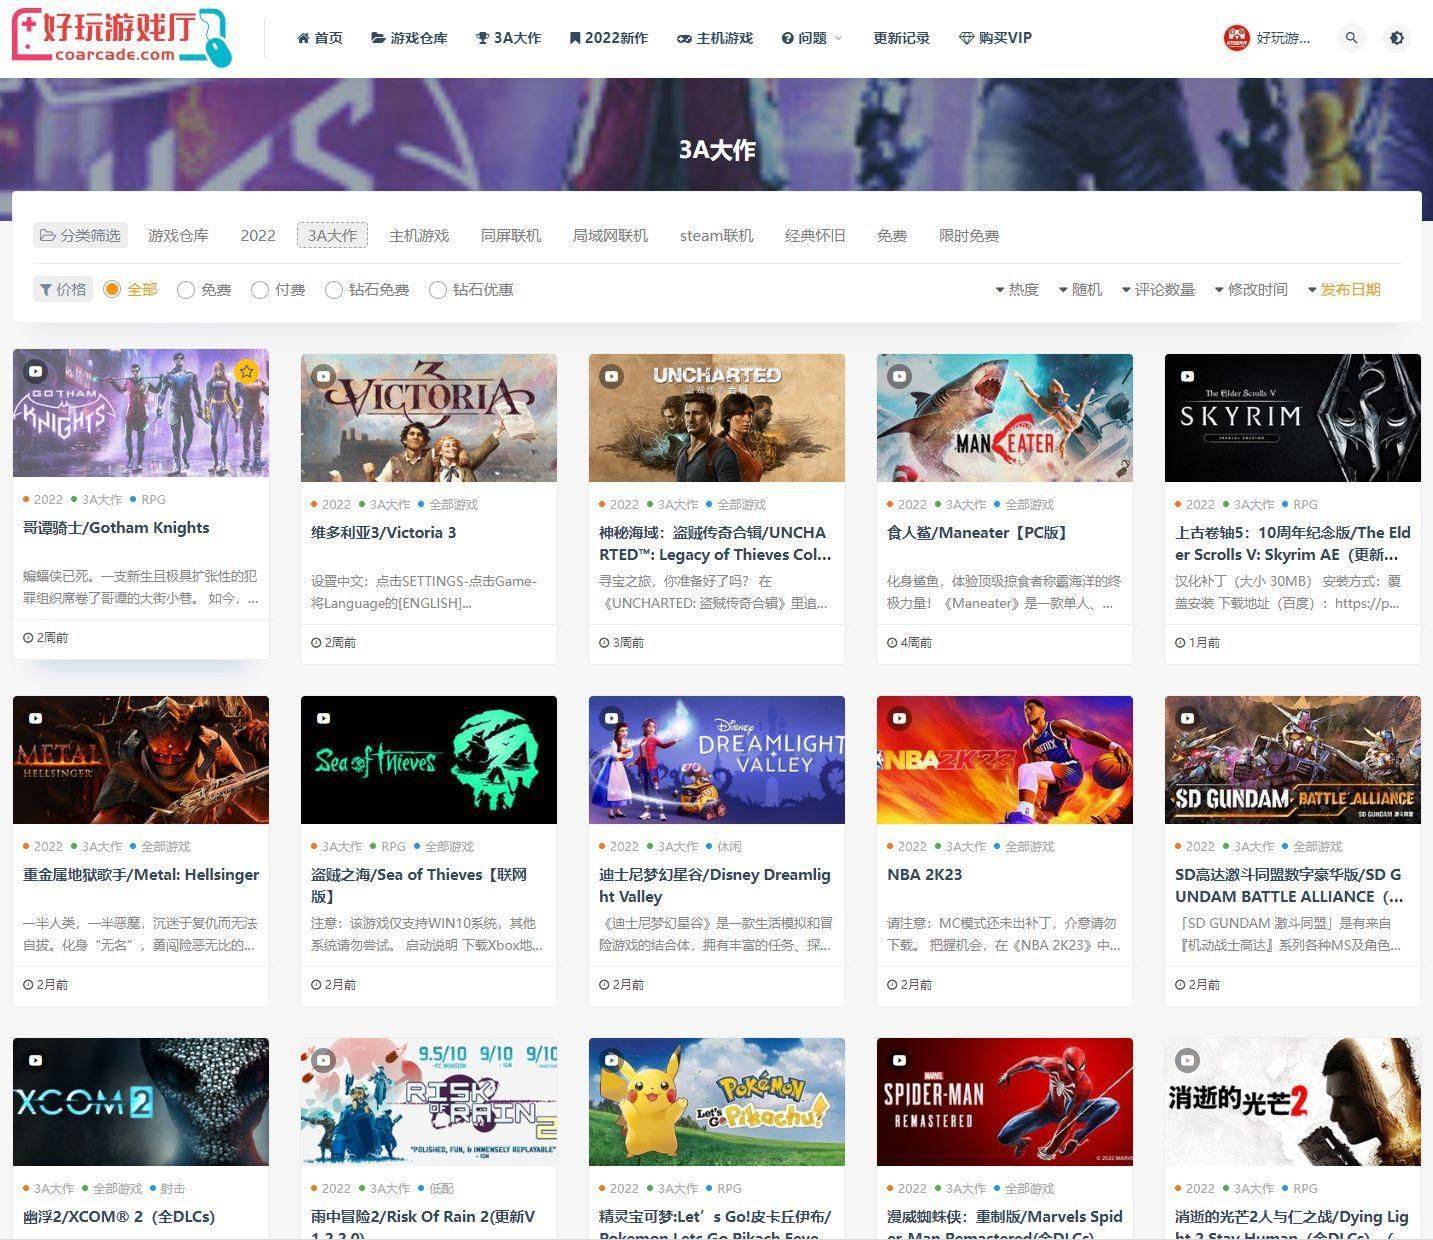The height and width of the screenshot is (1240, 1433).
Task: Click video icon on NBA 2K23 card
Action: (899, 718)
